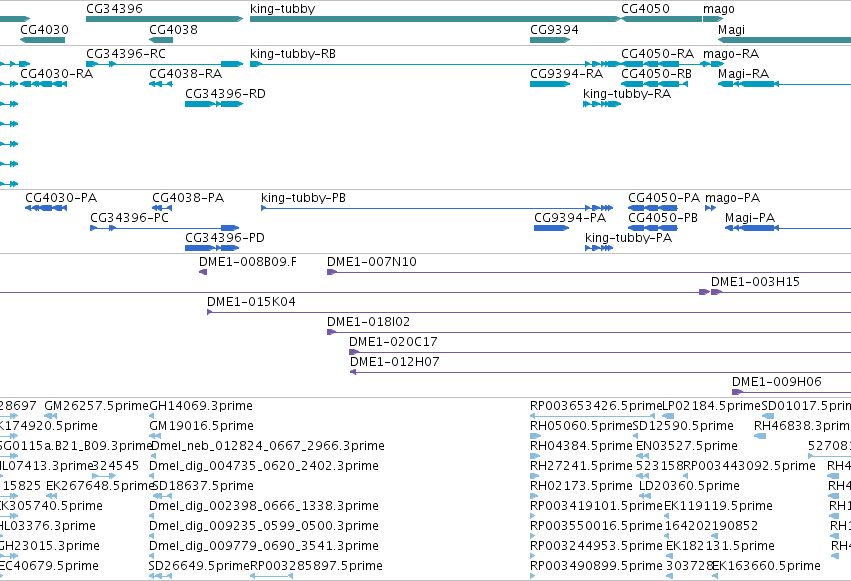Select the Magi gene bar
This screenshot has width=851, height=581.
point(784,40)
